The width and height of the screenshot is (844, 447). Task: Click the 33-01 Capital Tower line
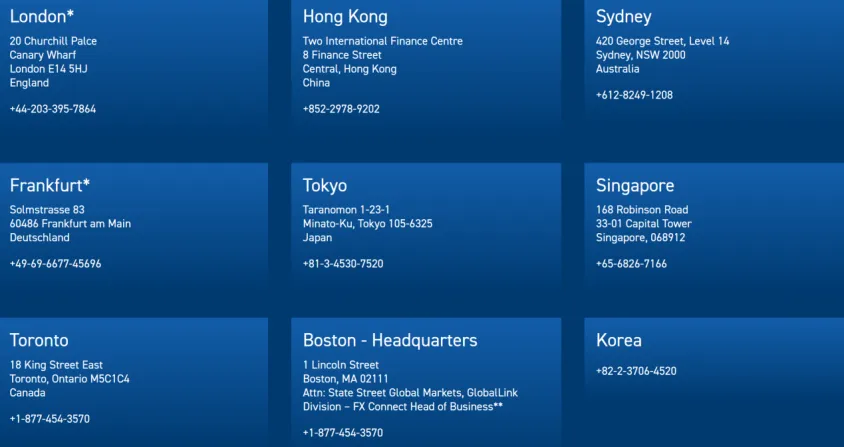tap(644, 224)
